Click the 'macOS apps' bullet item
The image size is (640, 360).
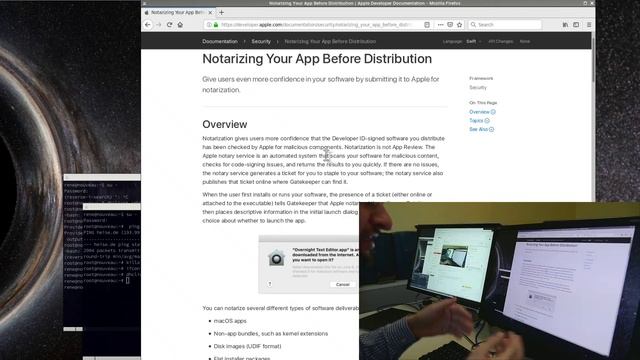[x=230, y=321]
